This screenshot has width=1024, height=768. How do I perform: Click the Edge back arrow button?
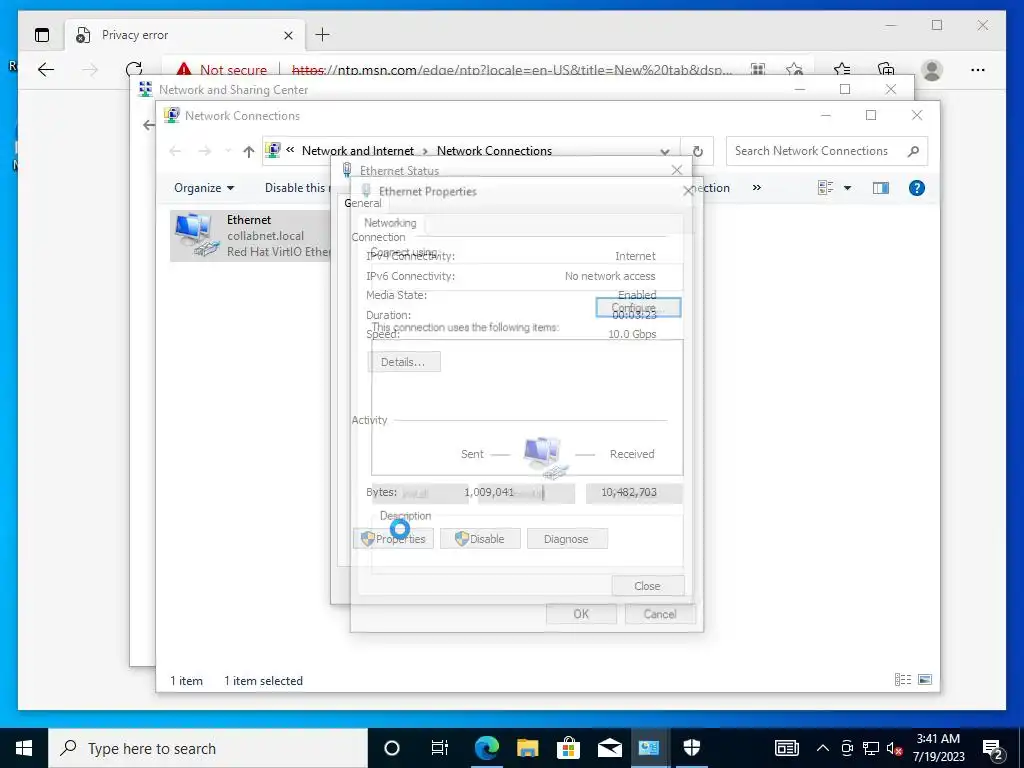[46, 70]
